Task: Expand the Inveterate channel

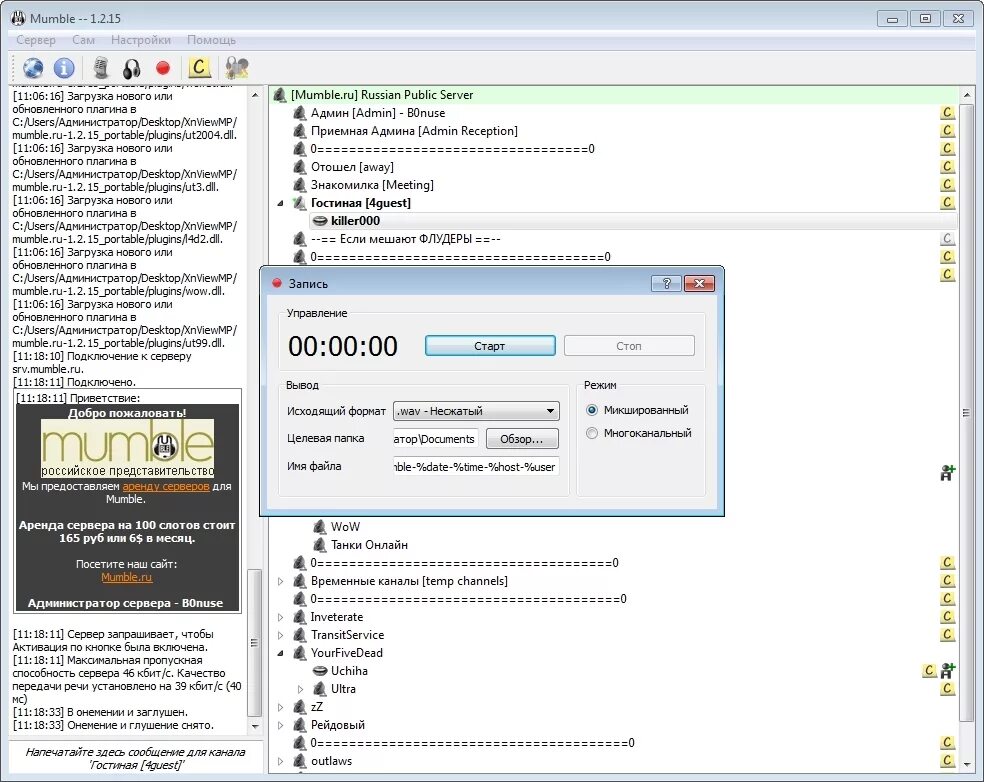Action: pos(281,617)
